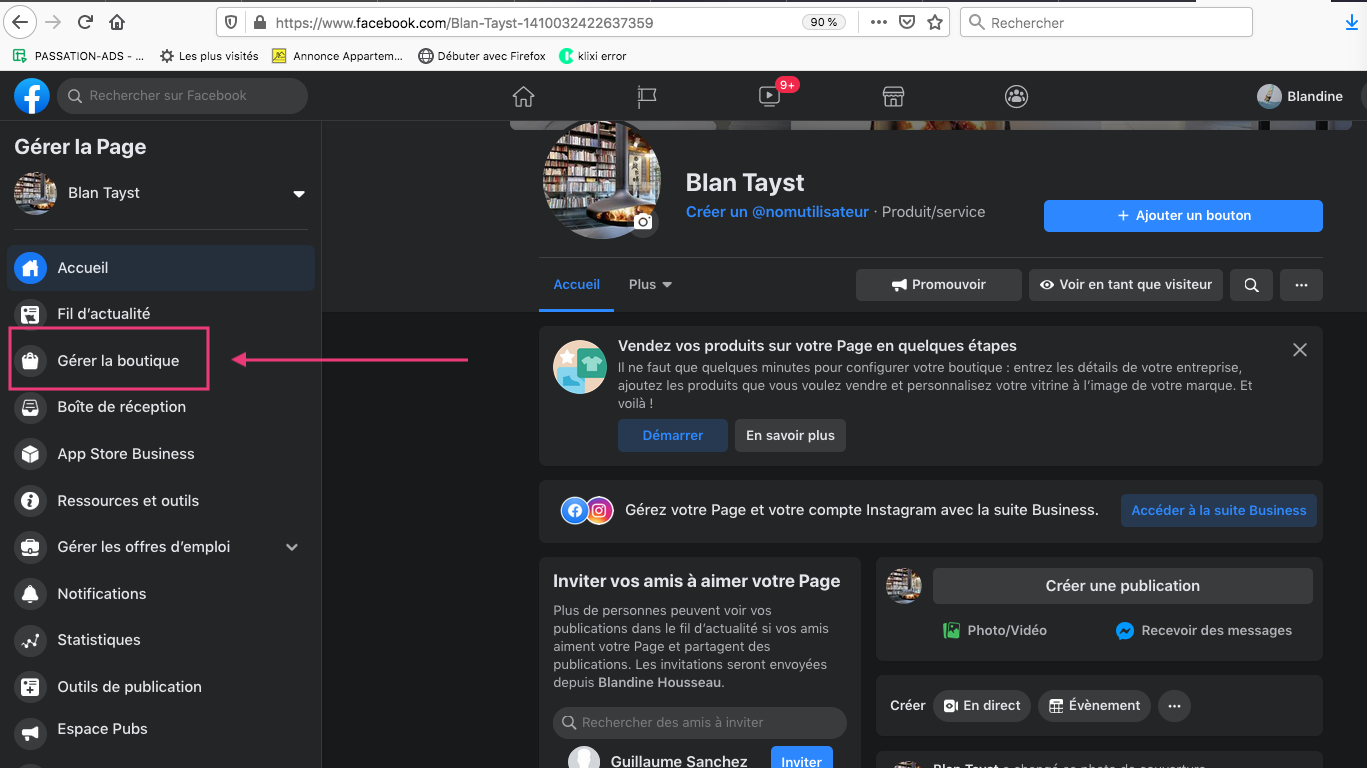
Task: Open Débuter avec Firefox bookmark
Action: [482, 56]
